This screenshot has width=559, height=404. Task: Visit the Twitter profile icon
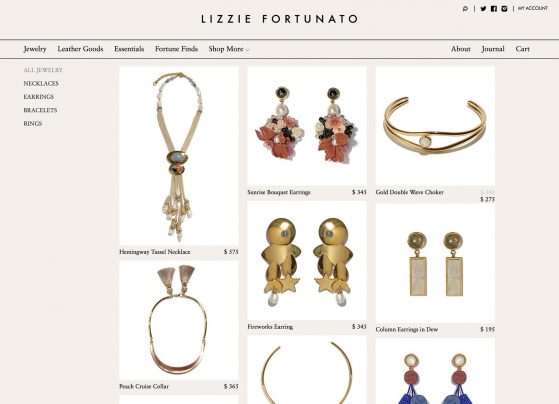tap(483, 9)
